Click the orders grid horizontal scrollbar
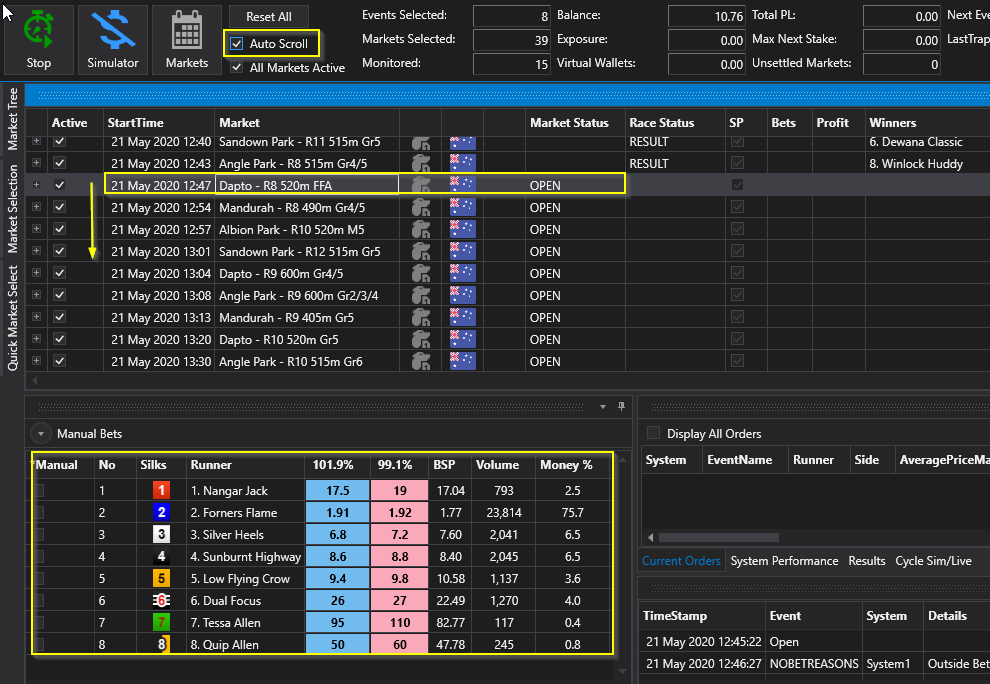 (x=719, y=537)
